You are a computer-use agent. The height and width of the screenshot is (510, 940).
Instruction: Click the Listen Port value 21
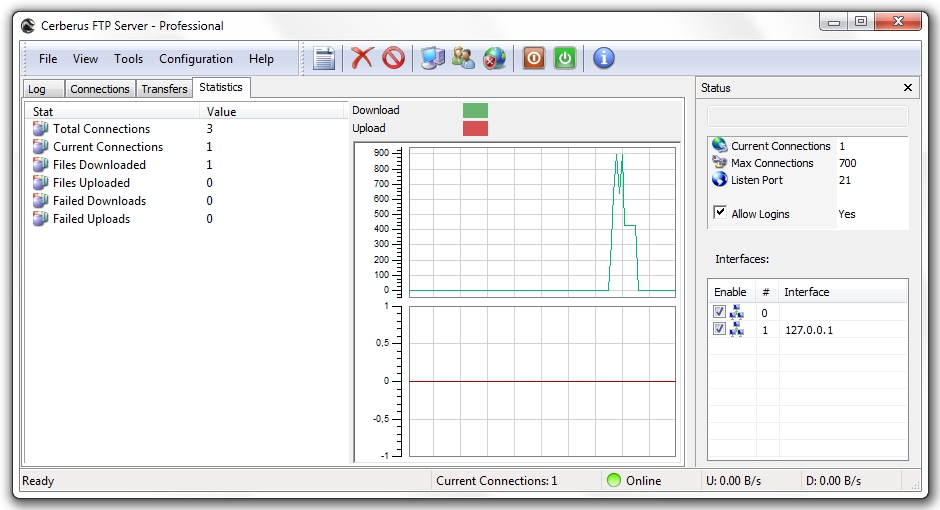(x=845, y=180)
